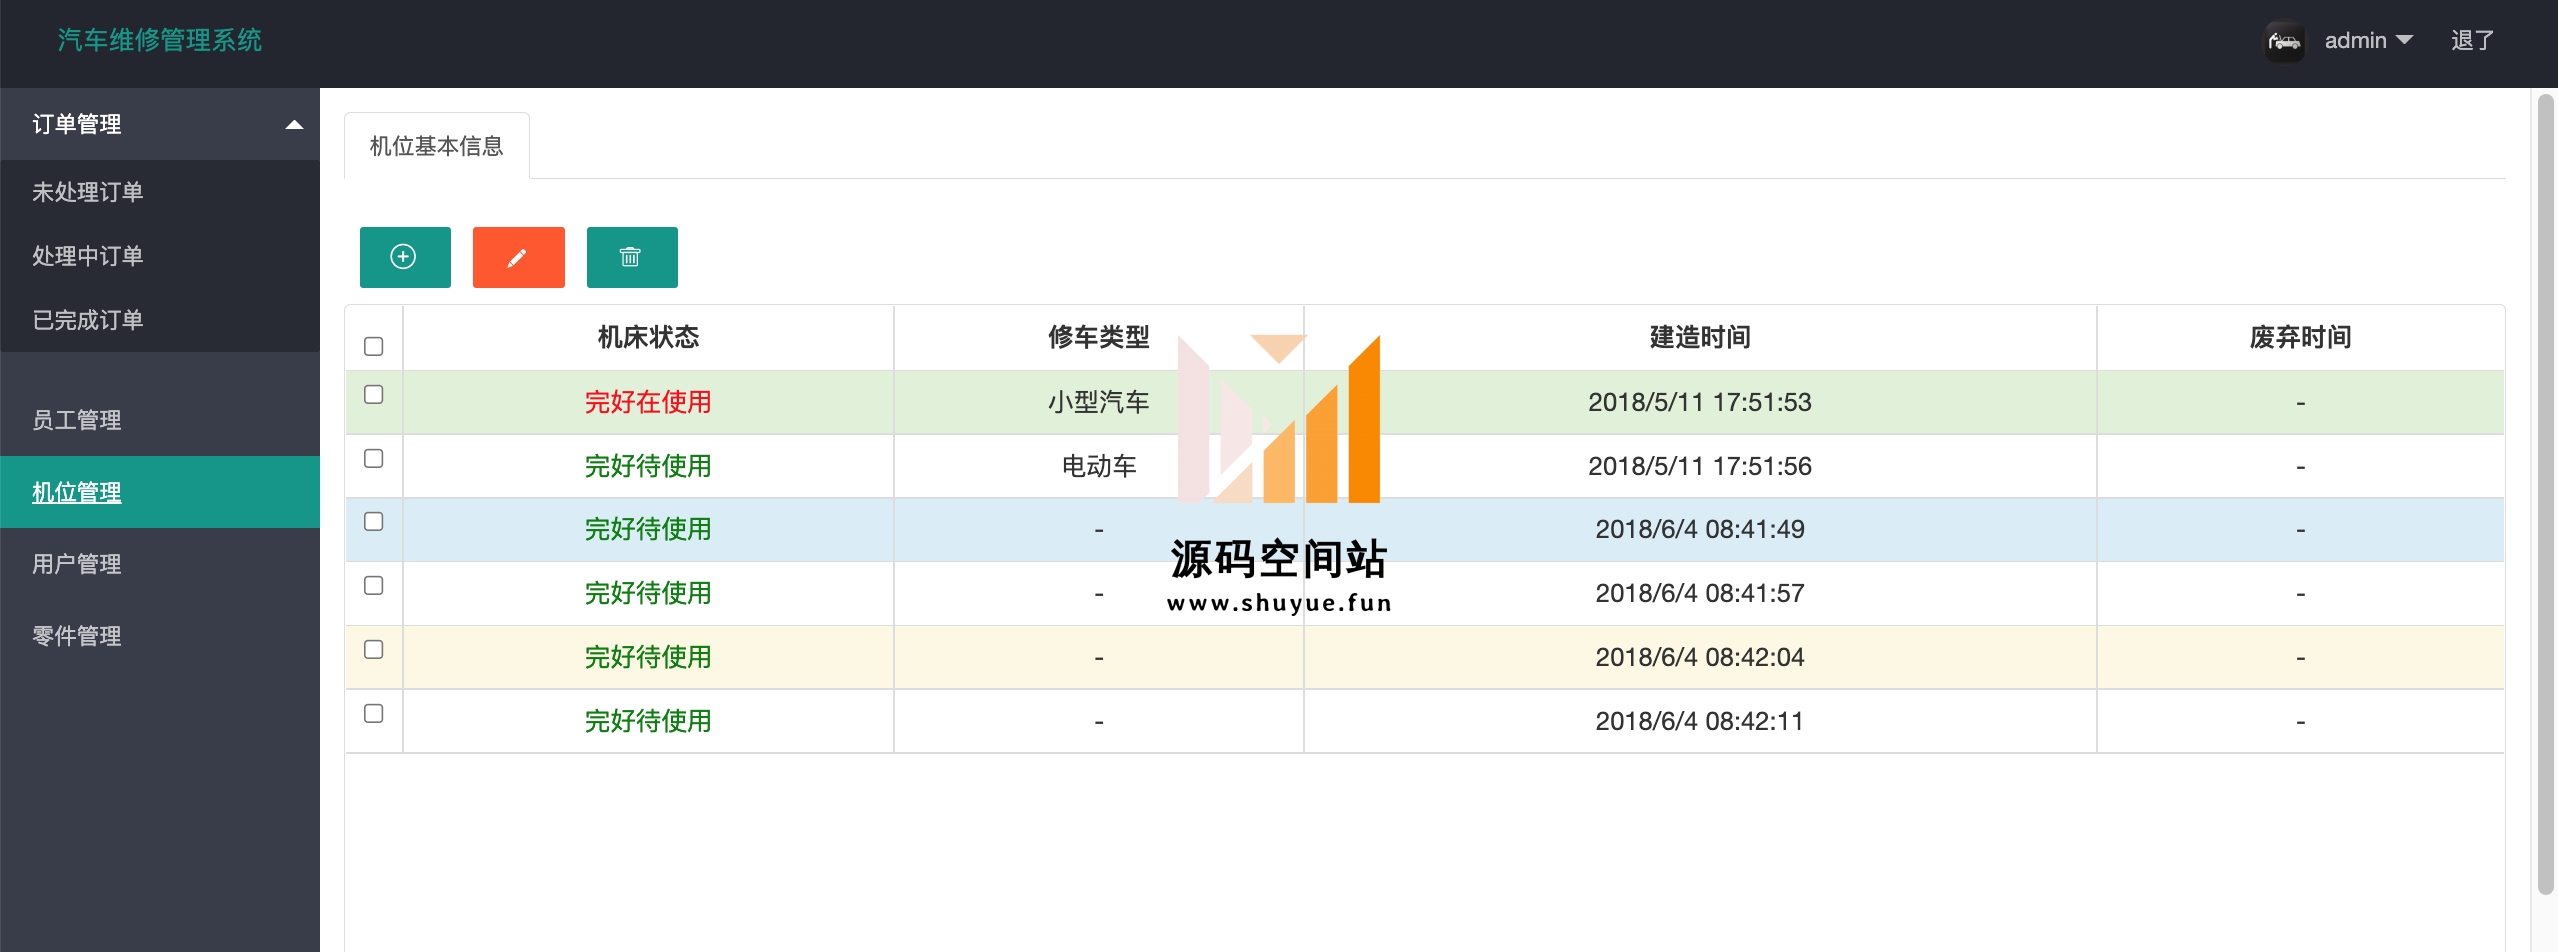Go to 用户管理 menu item
Screen dimensions: 2558x952
click(x=160, y=564)
